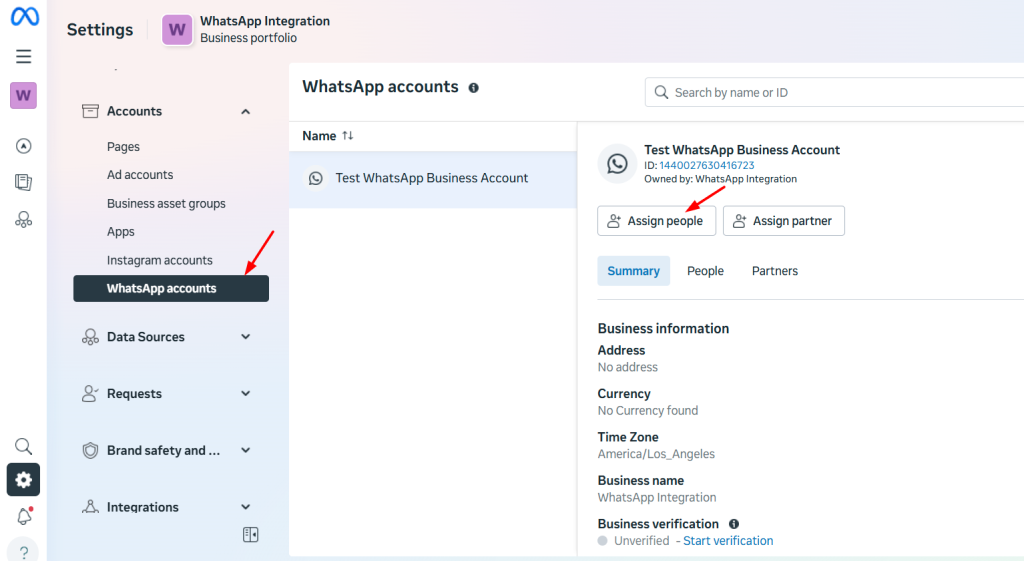Click the Start verification link

(728, 541)
